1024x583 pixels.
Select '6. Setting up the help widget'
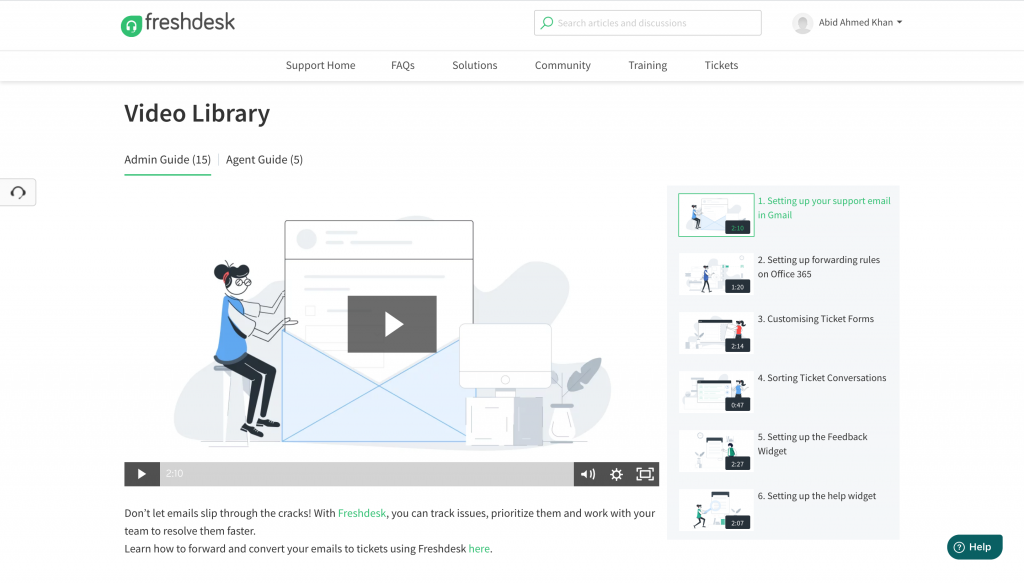pyautogui.click(x=817, y=496)
